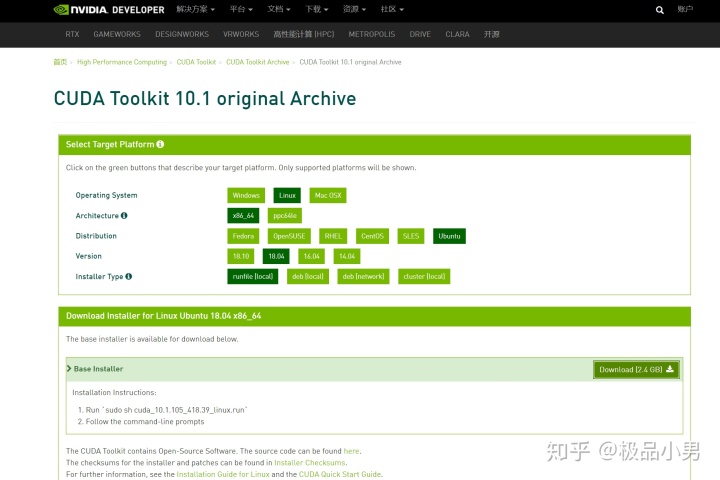Go to the DESIGNWORKS section
Image resolution: width=720 pixels, height=480 pixels.
(x=182, y=34)
